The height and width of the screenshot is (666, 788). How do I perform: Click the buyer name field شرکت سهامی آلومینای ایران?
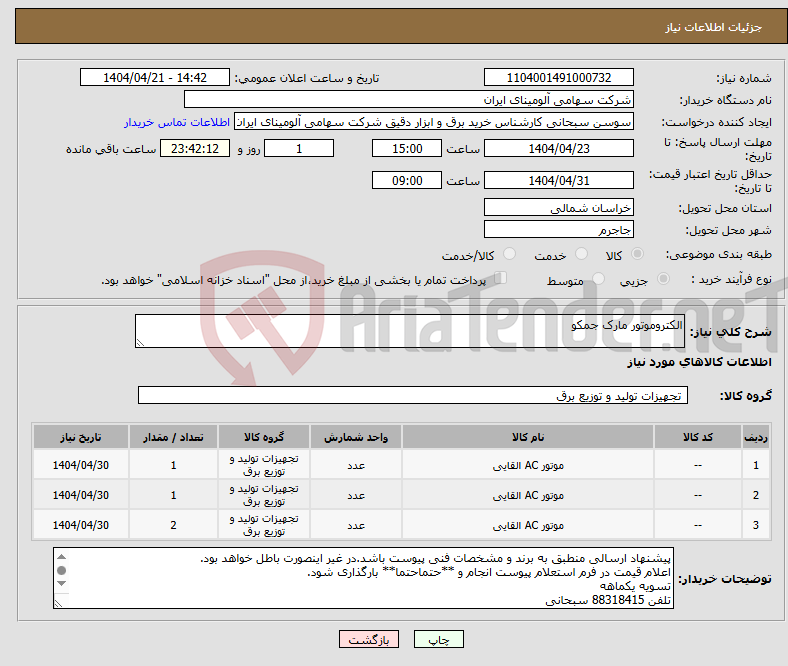(408, 100)
